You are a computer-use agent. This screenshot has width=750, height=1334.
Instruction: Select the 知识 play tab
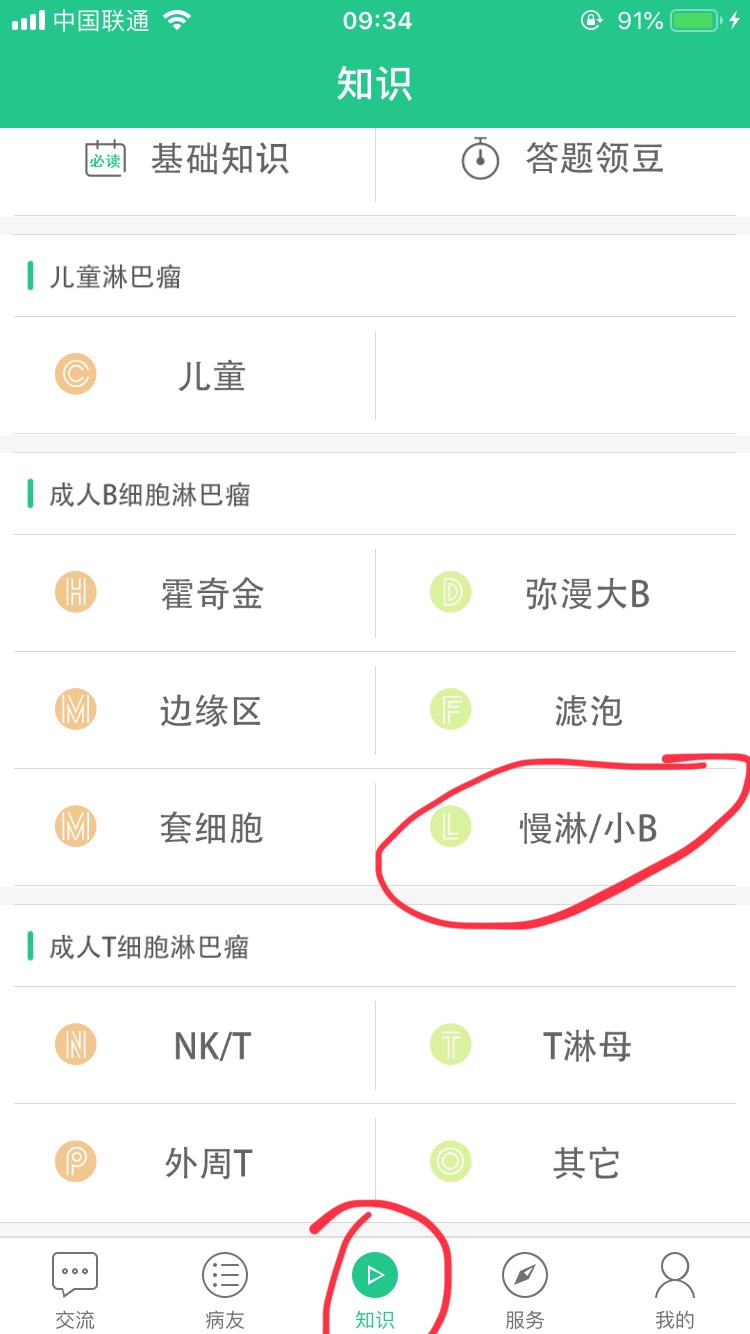[x=375, y=1289]
